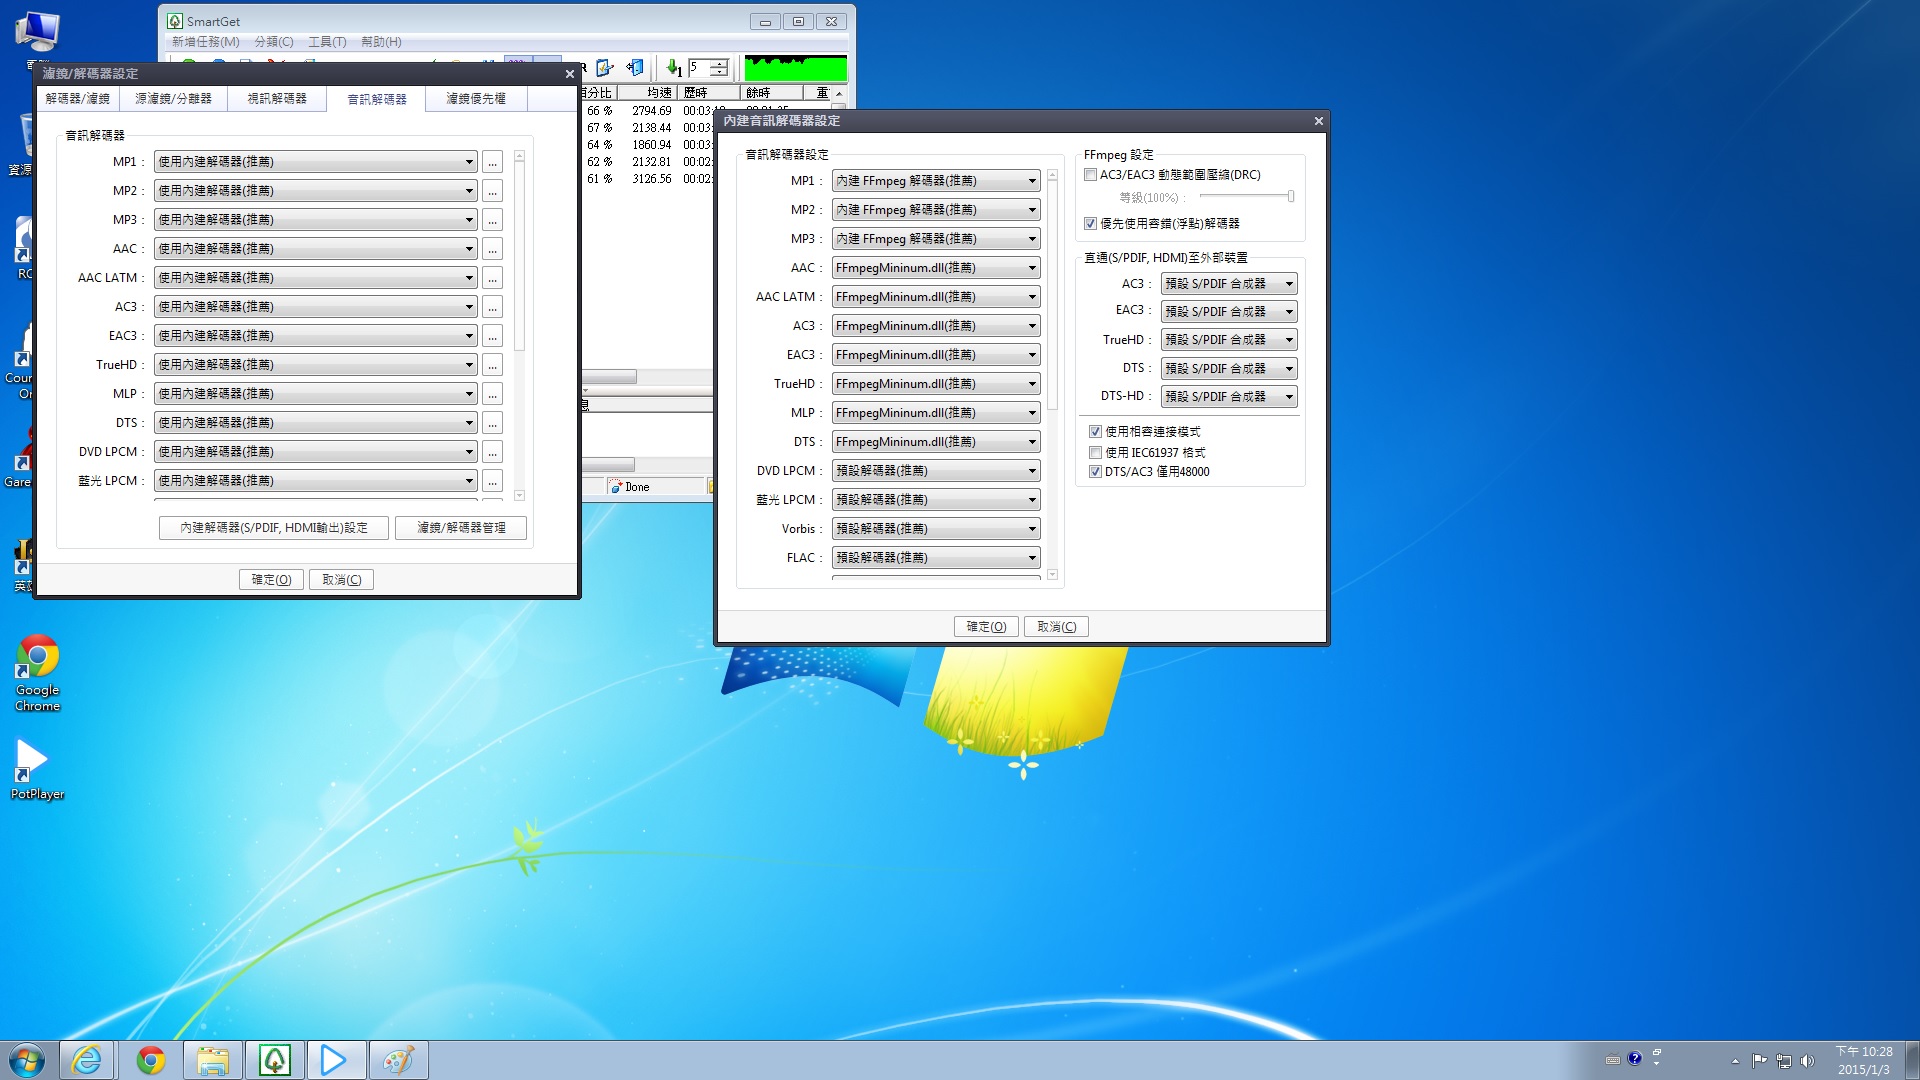Open Action Center flag tray icon
Image resolution: width=1920 pixels, height=1080 pixels.
point(1760,1061)
